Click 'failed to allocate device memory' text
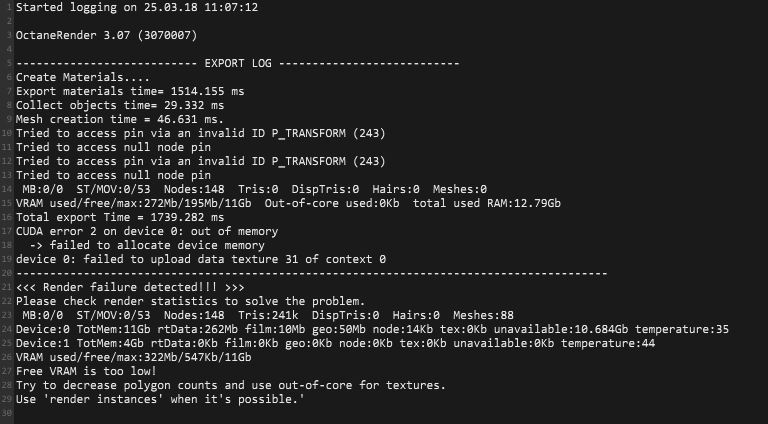 tap(151, 245)
